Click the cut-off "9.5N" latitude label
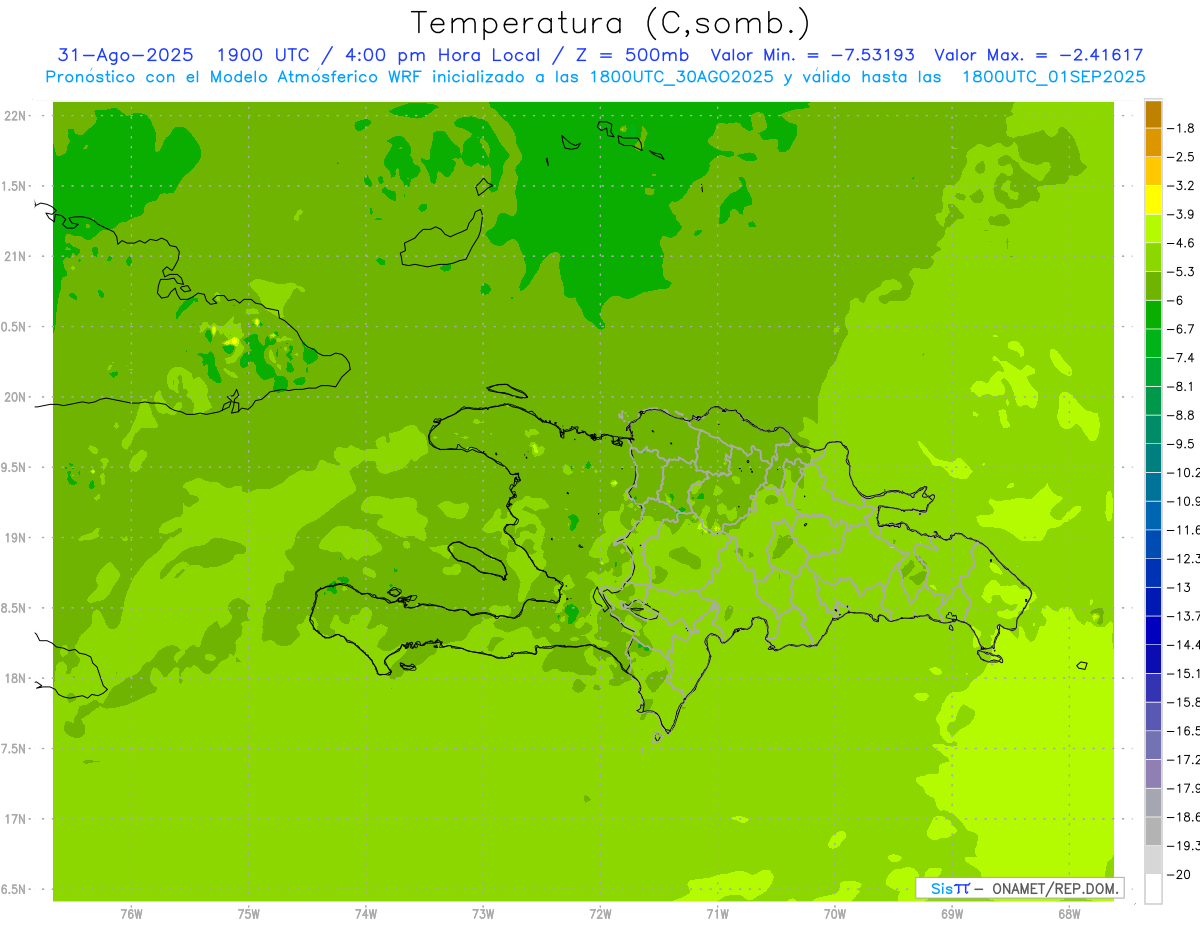1200x927 pixels. click(14, 468)
